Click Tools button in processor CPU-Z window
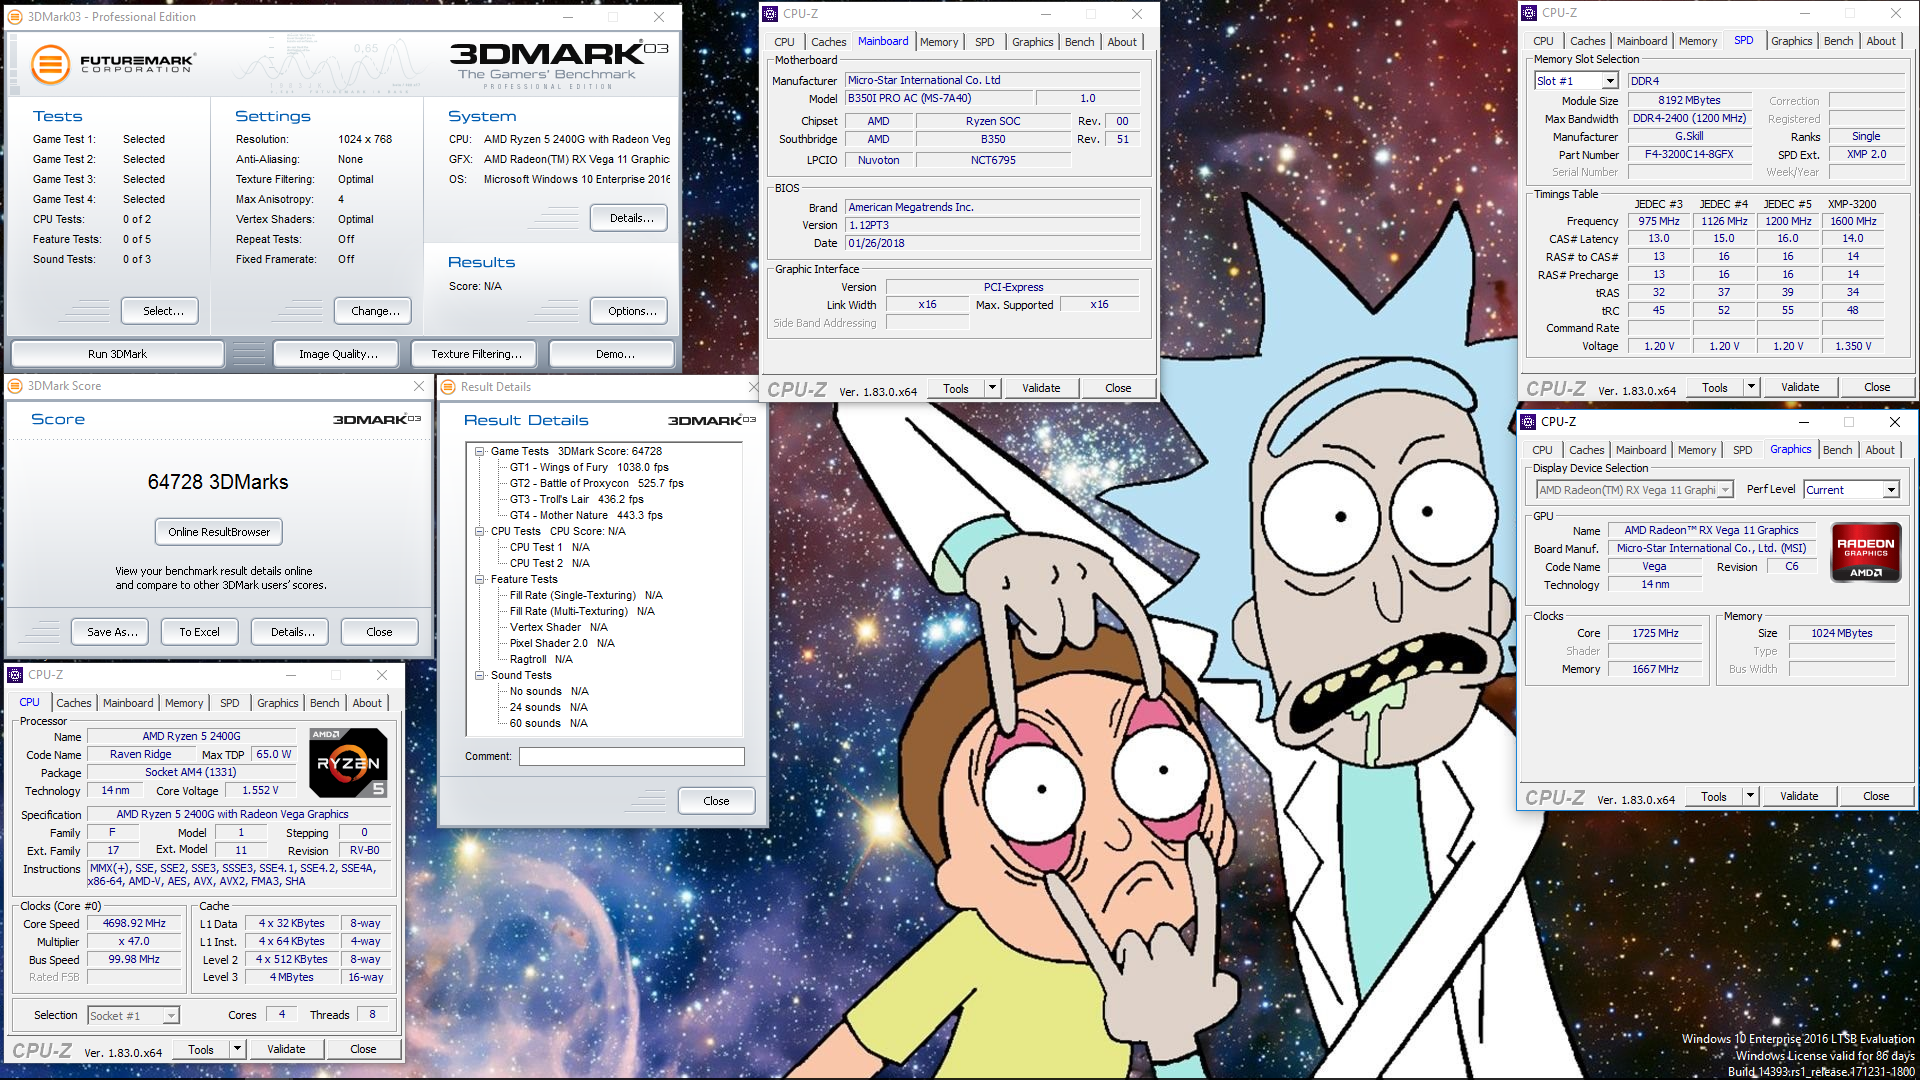This screenshot has width=1920, height=1080. point(201,1049)
